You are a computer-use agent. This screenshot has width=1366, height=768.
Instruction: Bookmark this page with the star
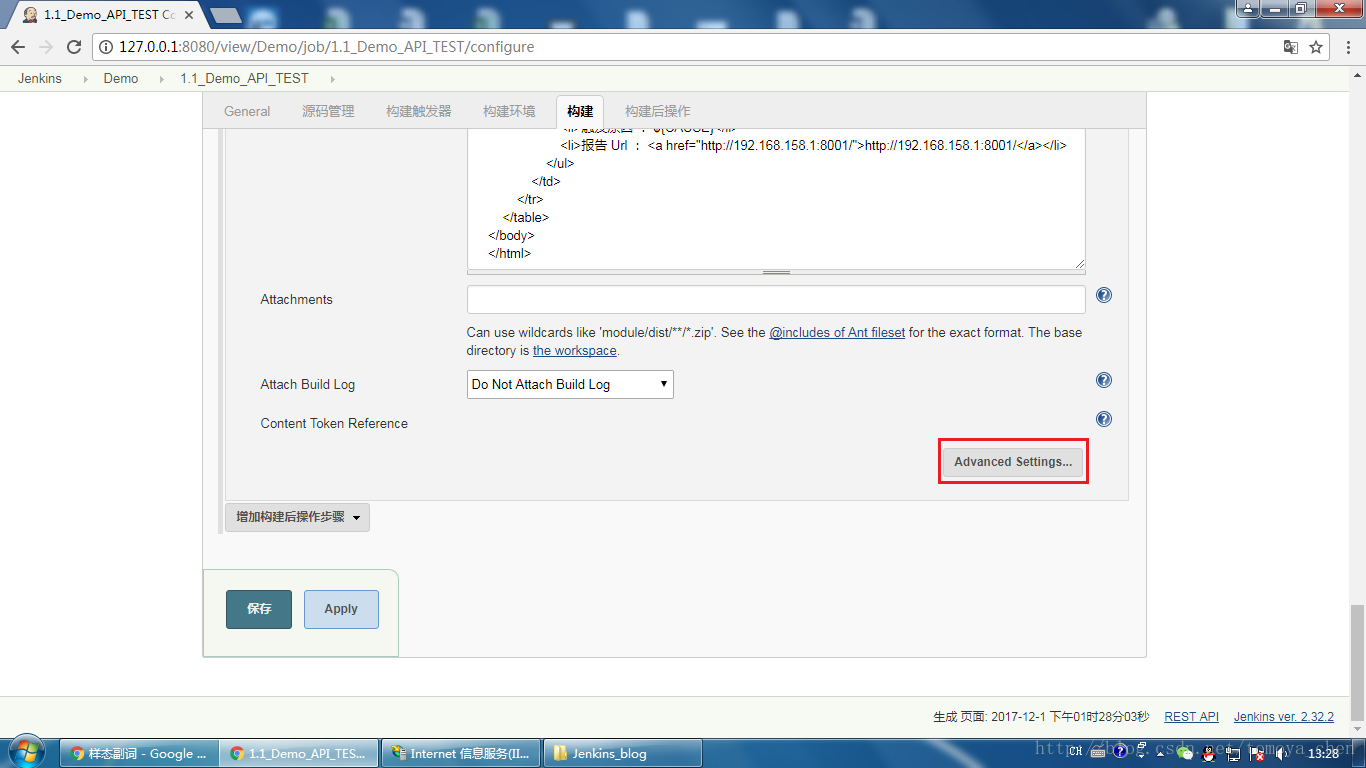pos(1316,47)
